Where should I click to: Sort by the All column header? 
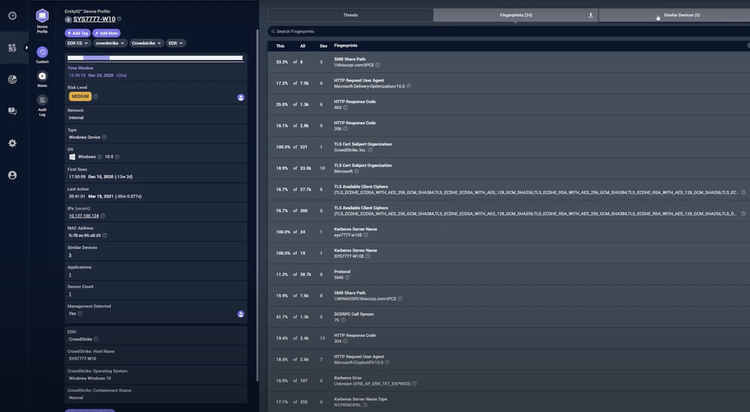[302, 46]
